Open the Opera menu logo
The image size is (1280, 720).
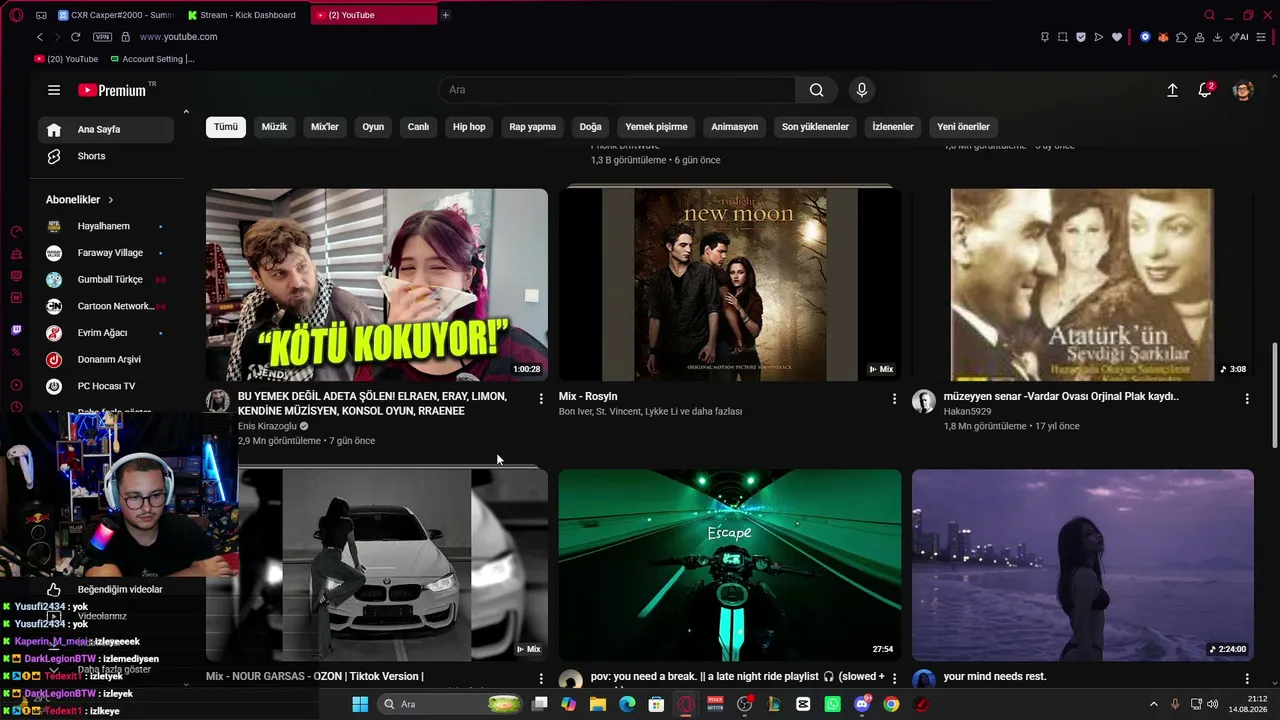[16, 15]
